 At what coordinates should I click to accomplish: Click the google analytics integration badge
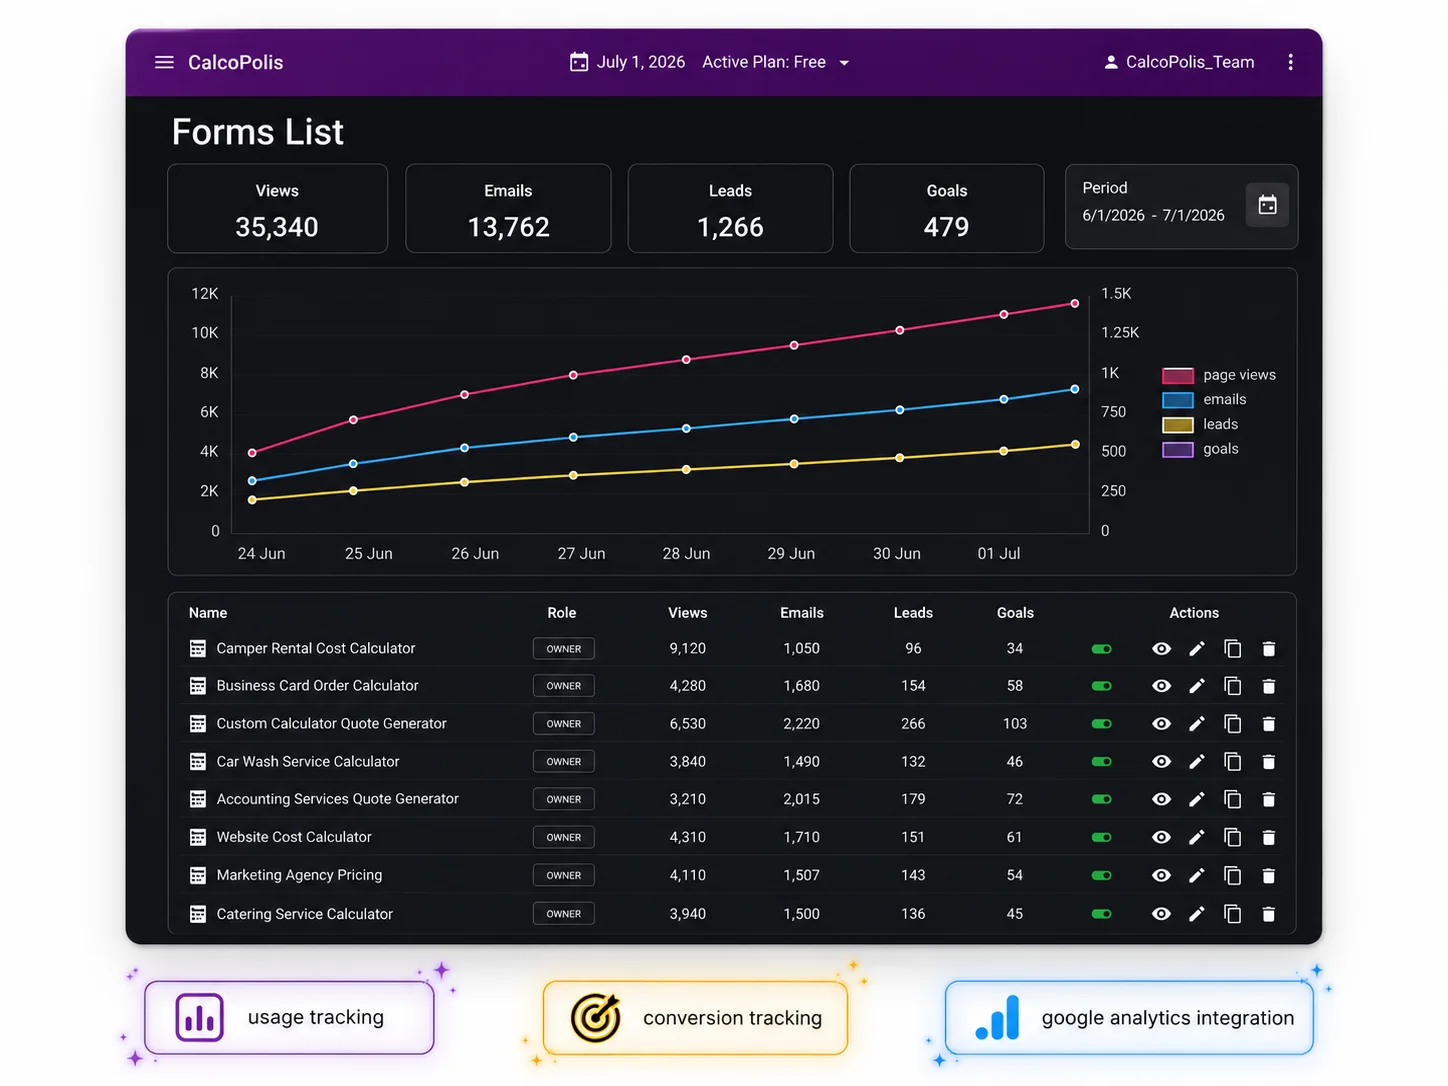tap(1129, 1018)
